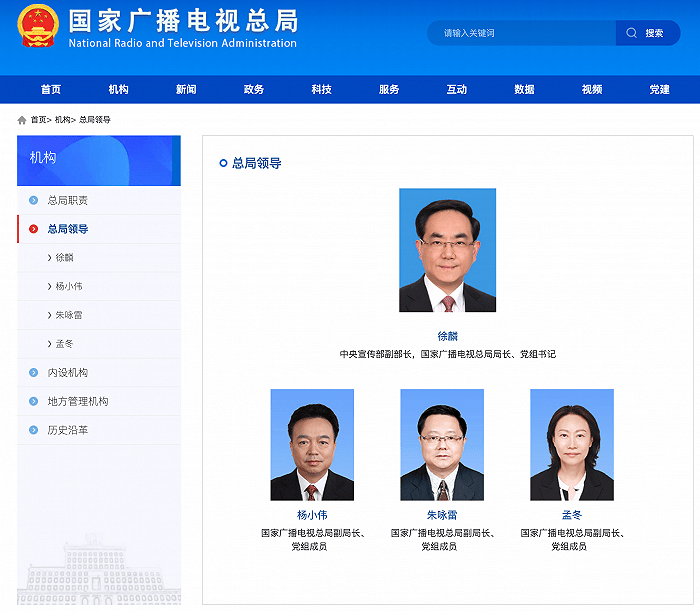The width and height of the screenshot is (700, 611).
Task: Open the 徐麟 name link under portrait
Action: click(447, 336)
